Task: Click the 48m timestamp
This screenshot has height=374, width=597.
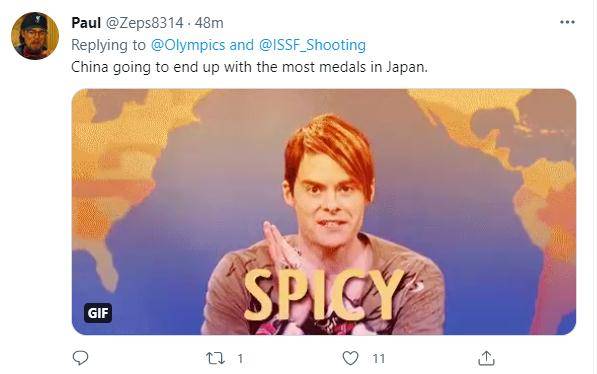Action: 209,23
